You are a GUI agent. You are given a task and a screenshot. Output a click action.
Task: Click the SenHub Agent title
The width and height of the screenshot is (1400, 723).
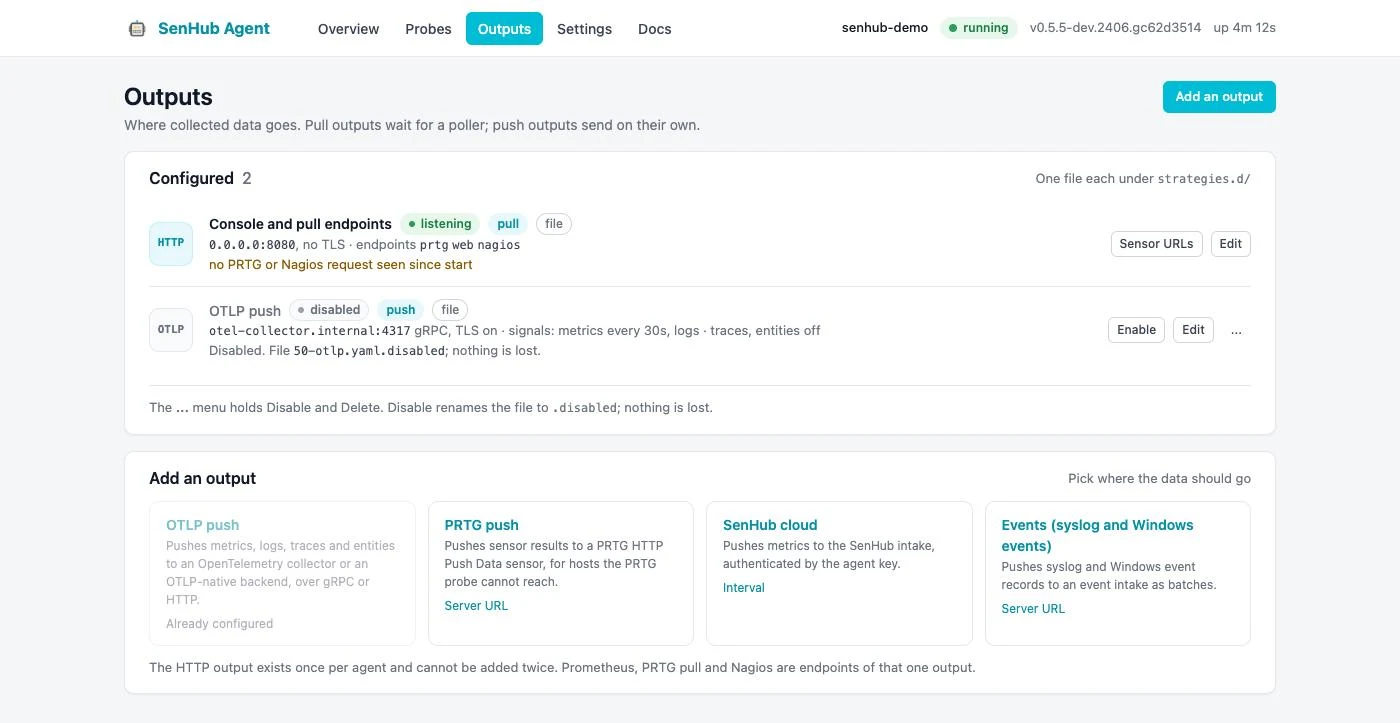(x=214, y=29)
